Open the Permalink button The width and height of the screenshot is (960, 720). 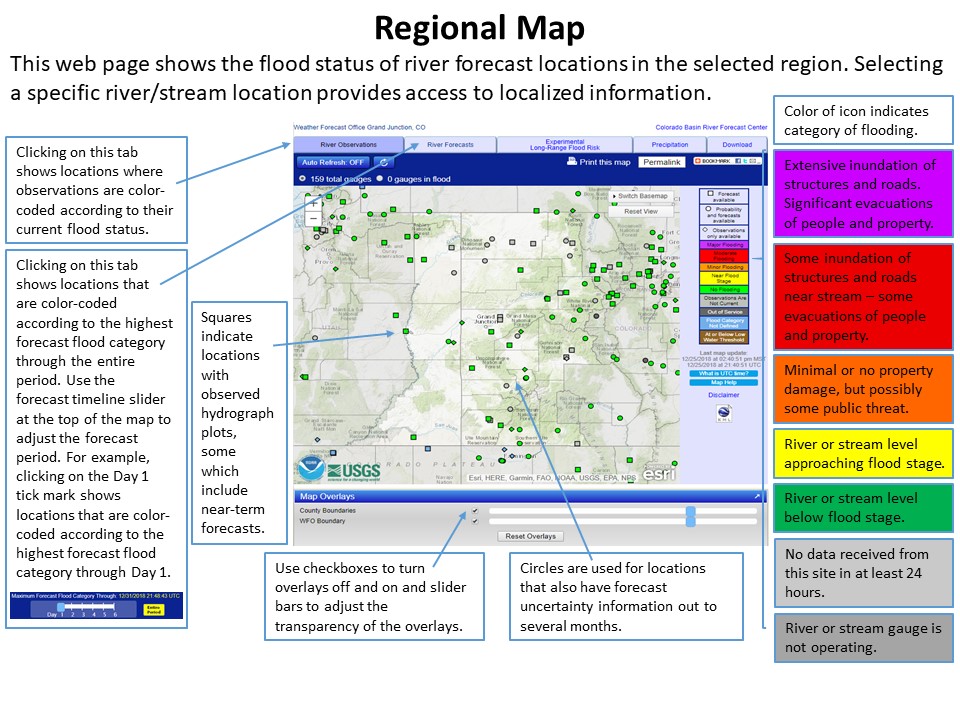[661, 162]
